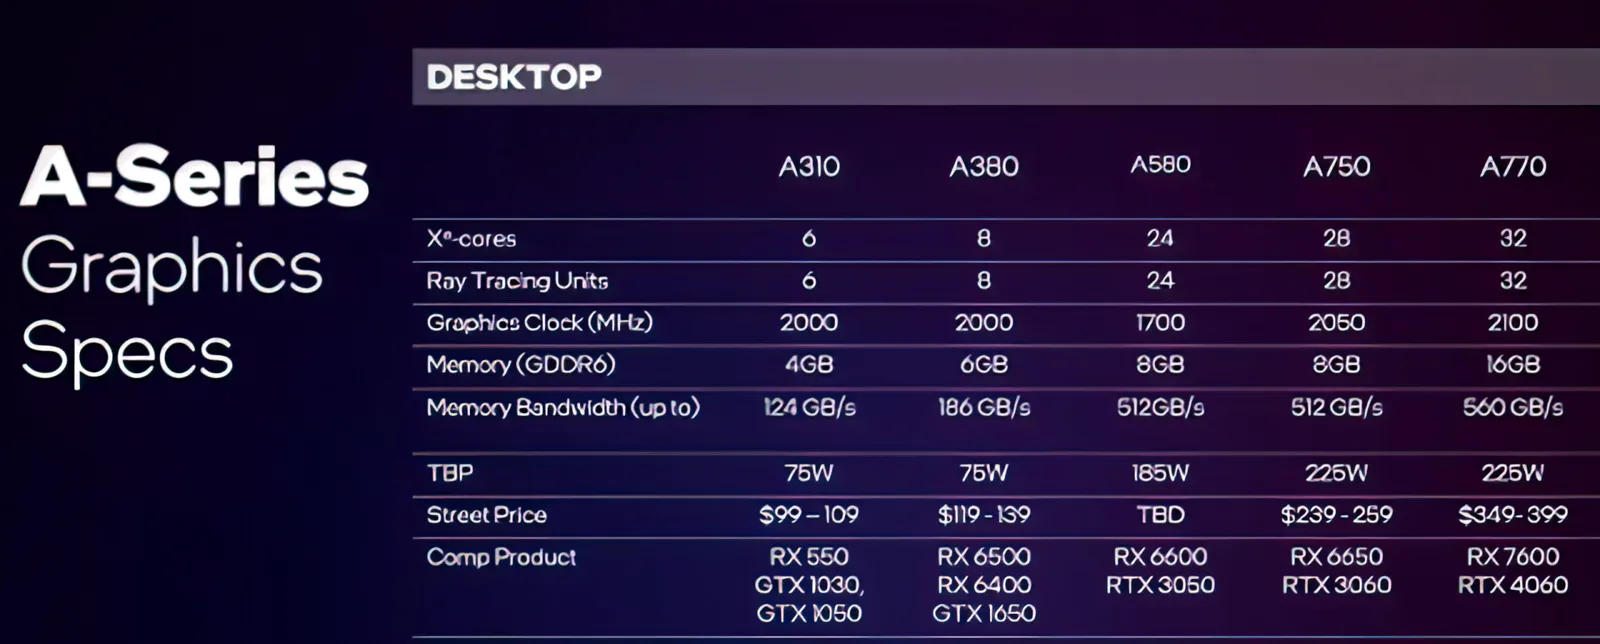Select the A380 column header

984,166
